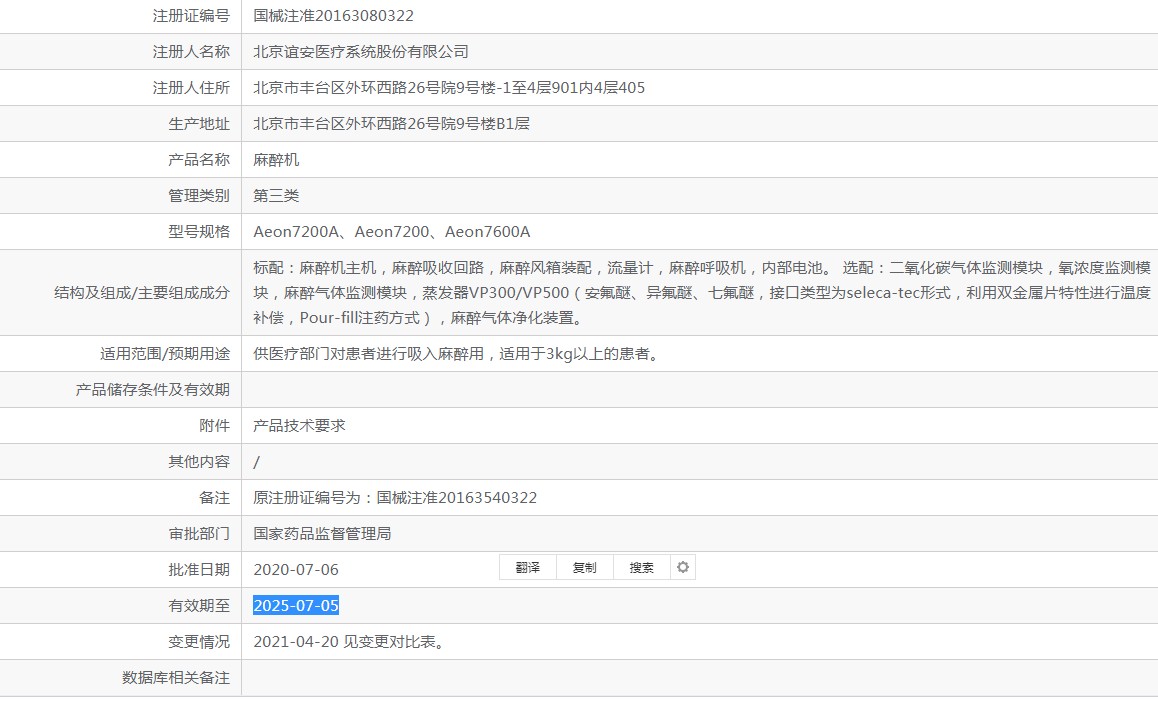Click the 产品名称 label
This screenshot has height=706, width=1158.
click(x=199, y=160)
